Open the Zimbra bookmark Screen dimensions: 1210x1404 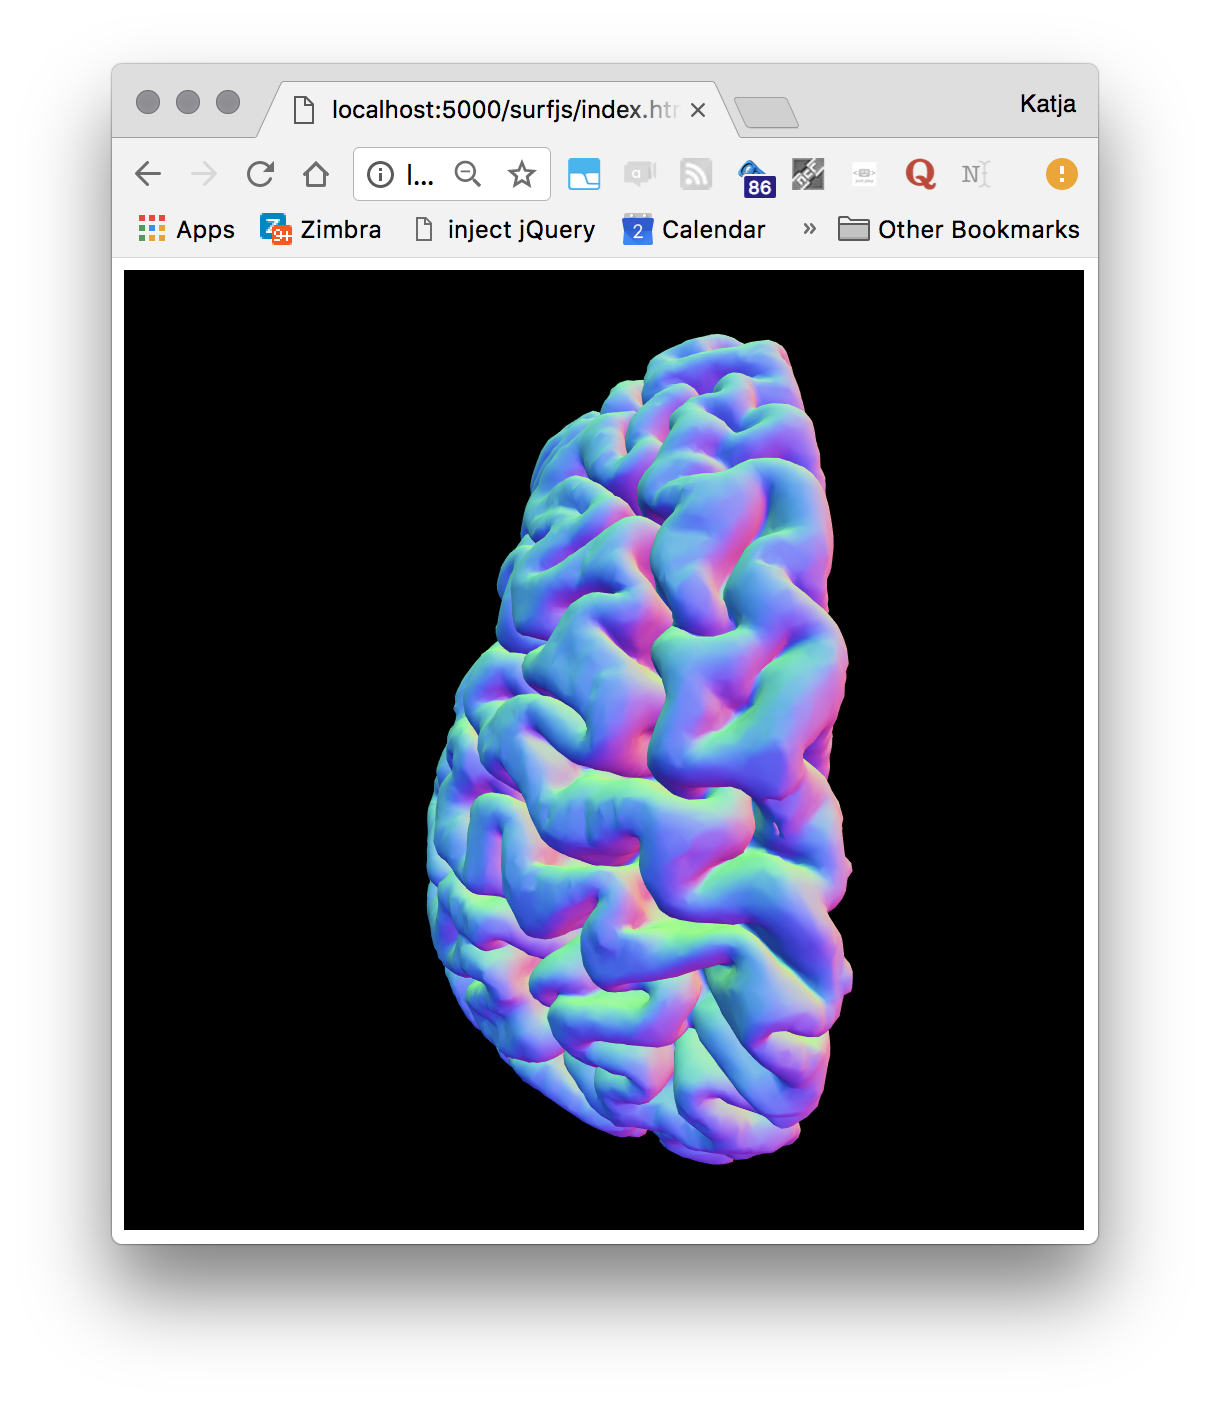320,229
